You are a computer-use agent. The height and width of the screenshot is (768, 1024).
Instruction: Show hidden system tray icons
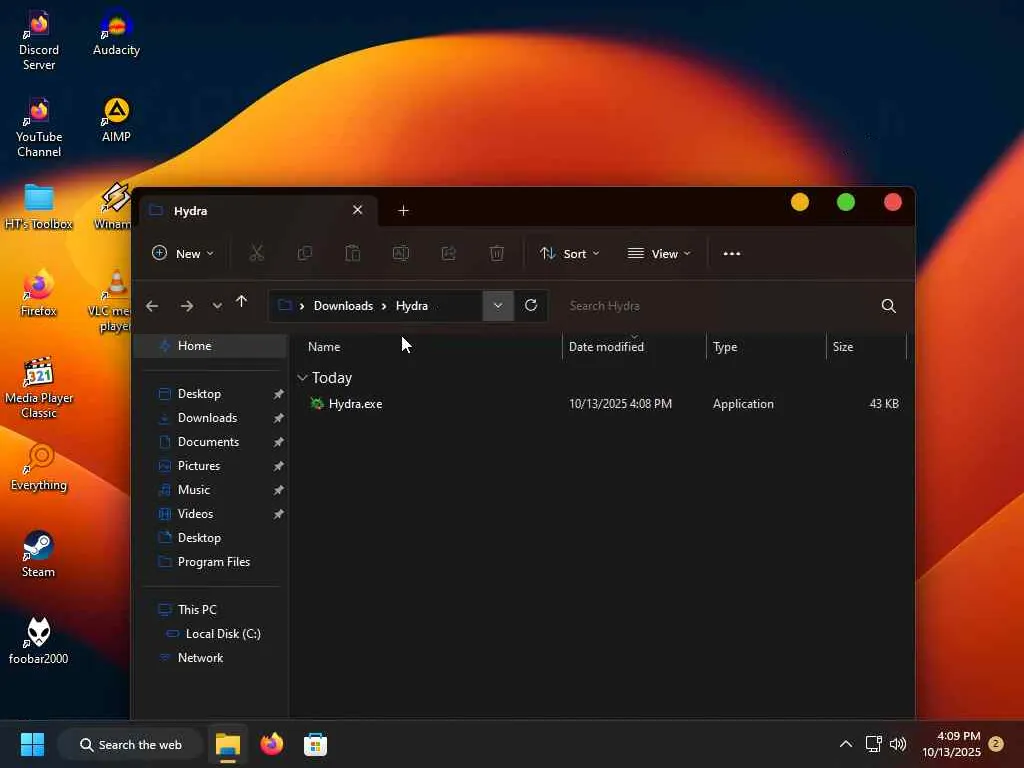846,744
